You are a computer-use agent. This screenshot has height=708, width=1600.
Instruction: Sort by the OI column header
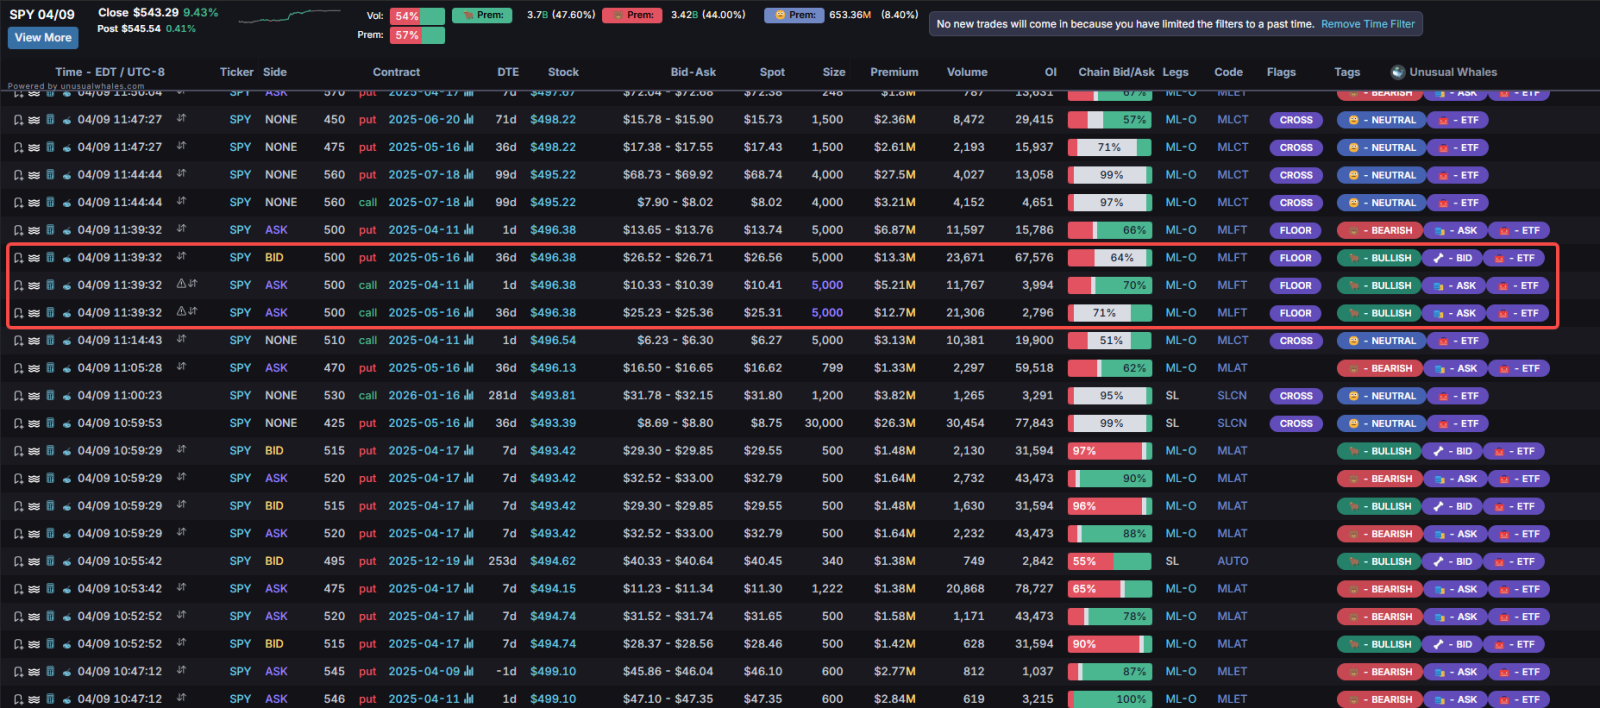click(1050, 72)
